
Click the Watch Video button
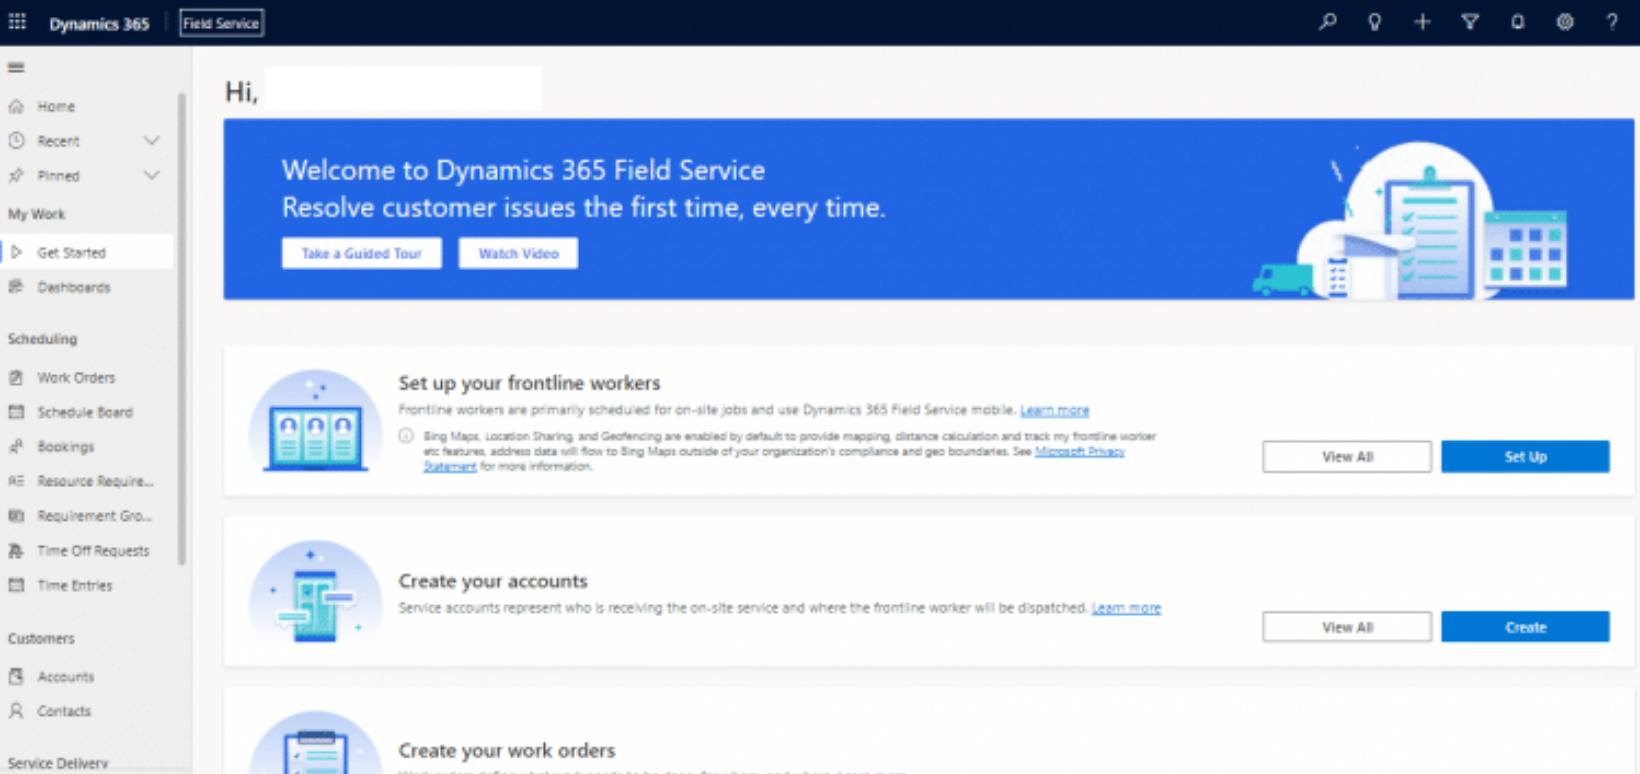pyautogui.click(x=518, y=253)
